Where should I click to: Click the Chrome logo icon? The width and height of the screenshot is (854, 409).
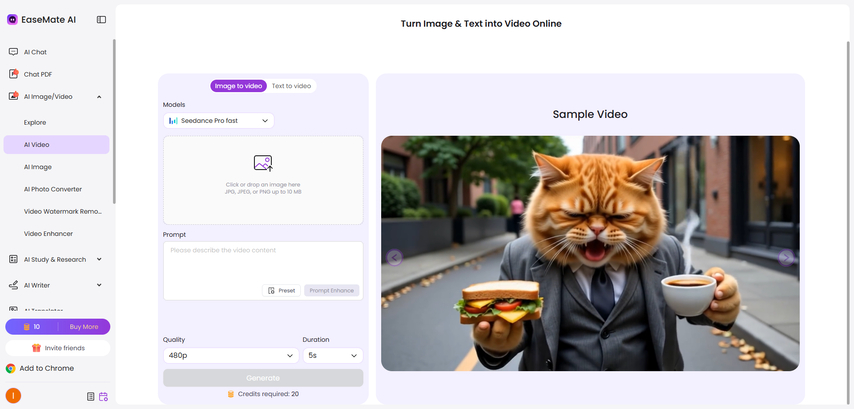[10, 368]
